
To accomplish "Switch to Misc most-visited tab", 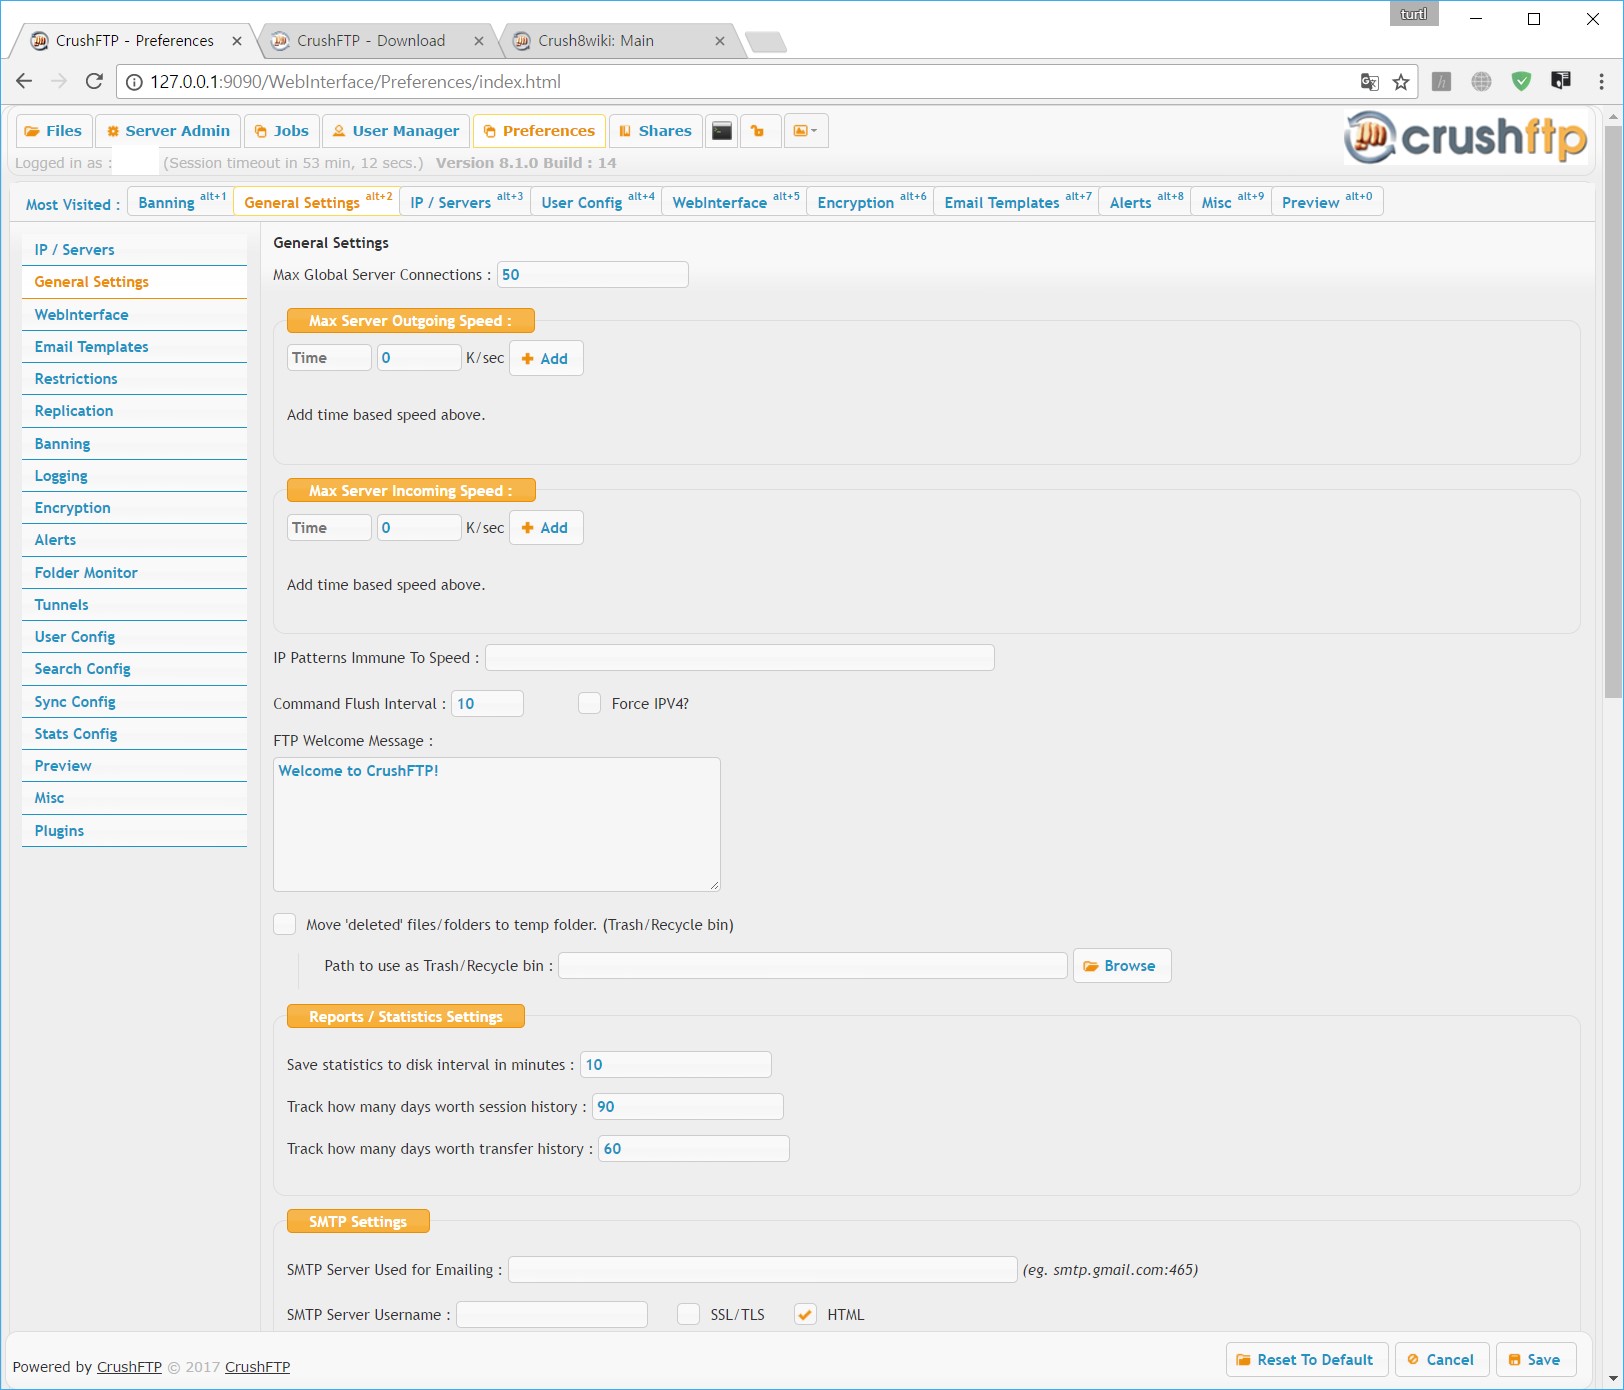I will click(1231, 201).
